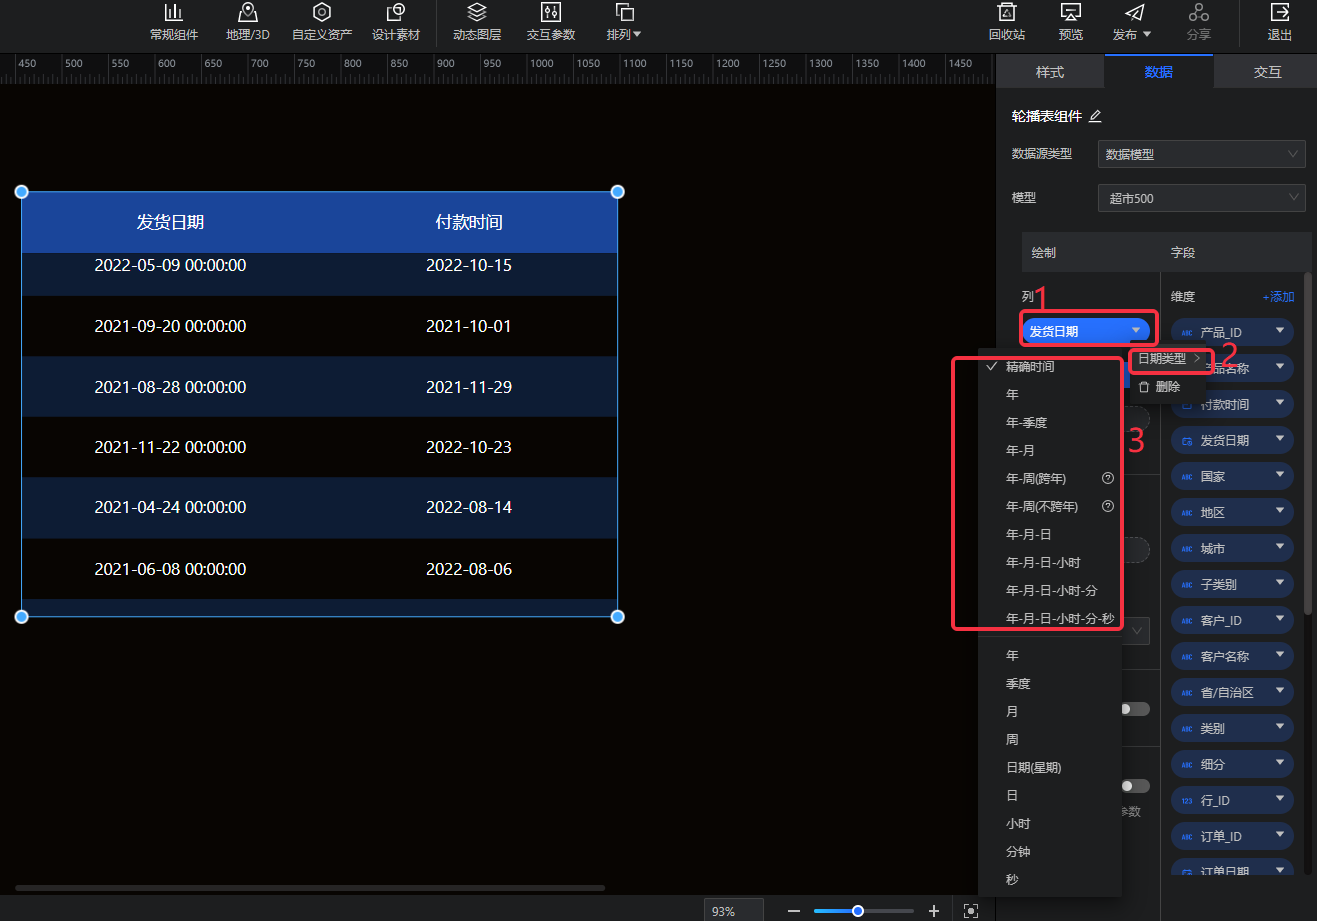Viewport: 1317px width, 921px height.
Task: Choose 年-月-日 from the date type menu
Action: pos(1029,535)
